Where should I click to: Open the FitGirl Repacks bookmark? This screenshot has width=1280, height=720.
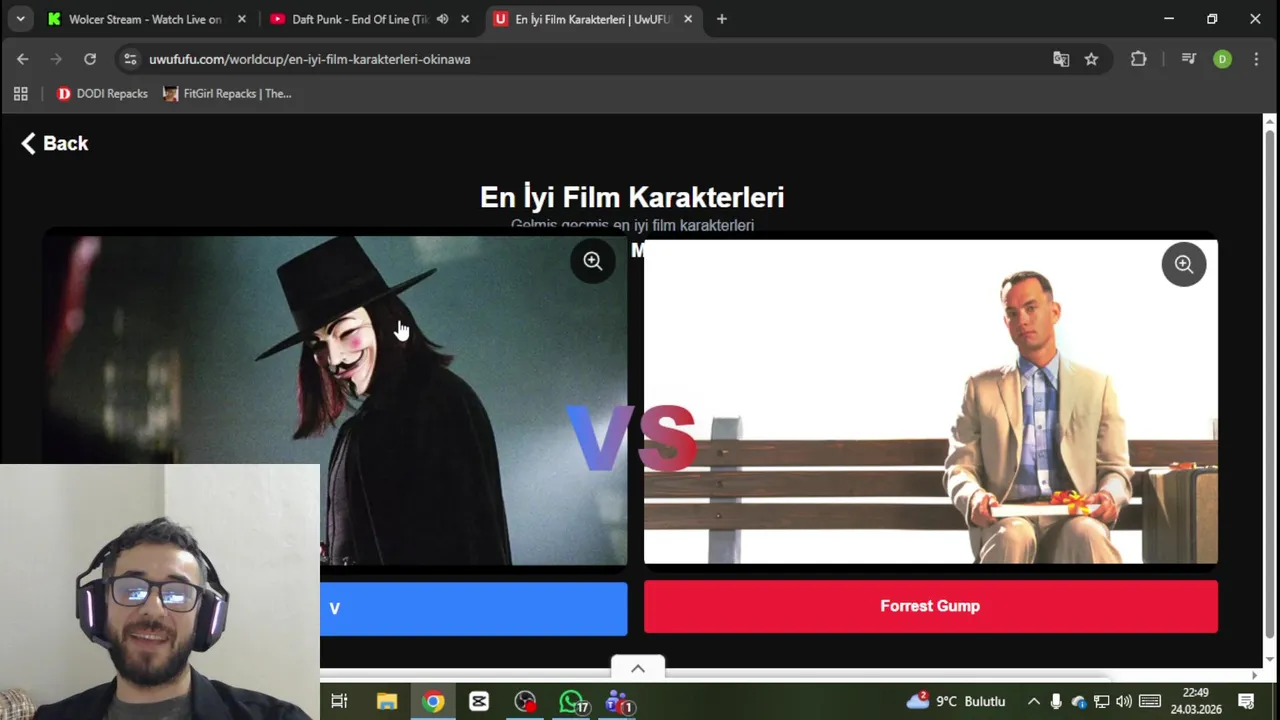228,93
